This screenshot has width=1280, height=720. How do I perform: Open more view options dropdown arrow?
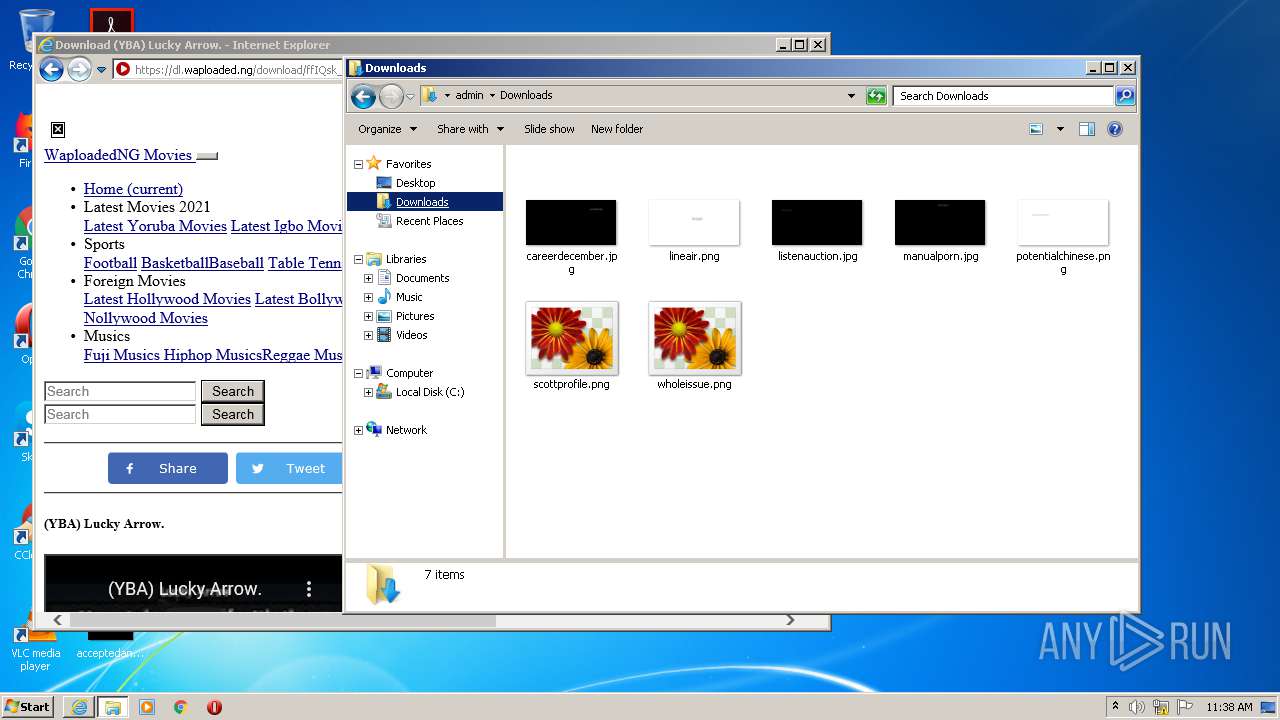coord(1060,129)
